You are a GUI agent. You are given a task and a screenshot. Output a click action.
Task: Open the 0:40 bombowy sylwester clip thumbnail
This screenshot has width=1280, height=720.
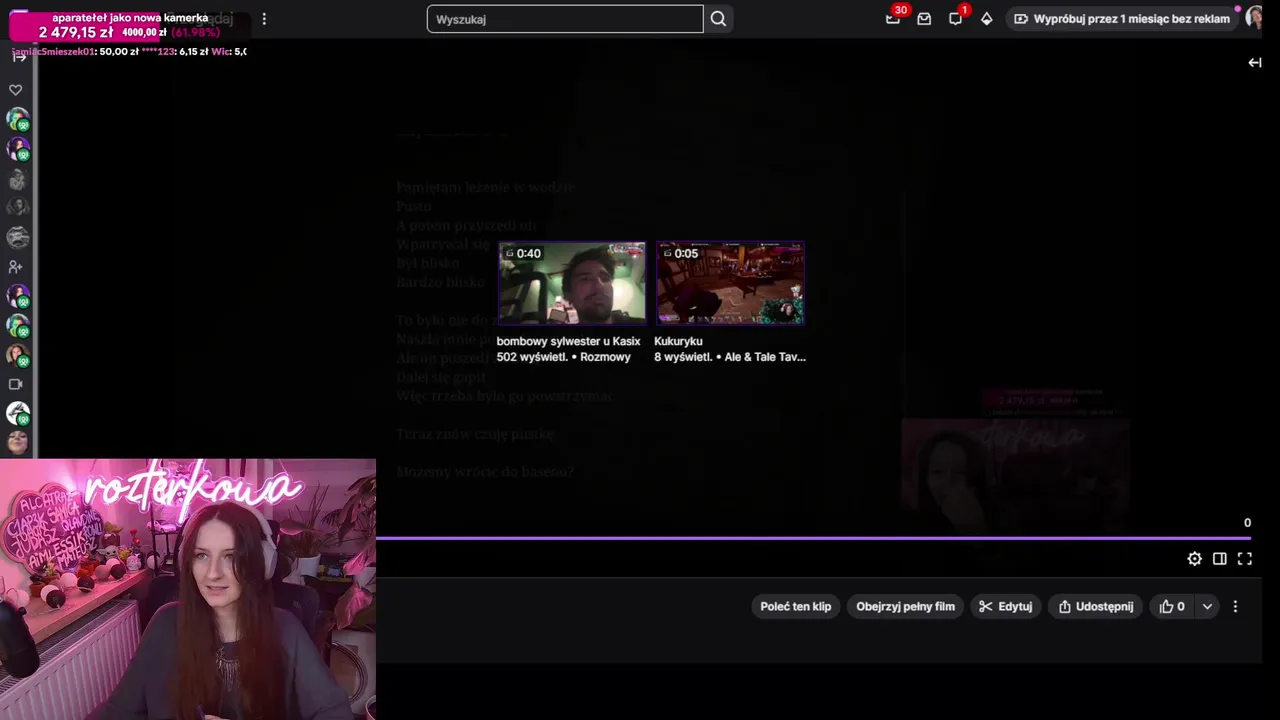pyautogui.click(x=572, y=284)
